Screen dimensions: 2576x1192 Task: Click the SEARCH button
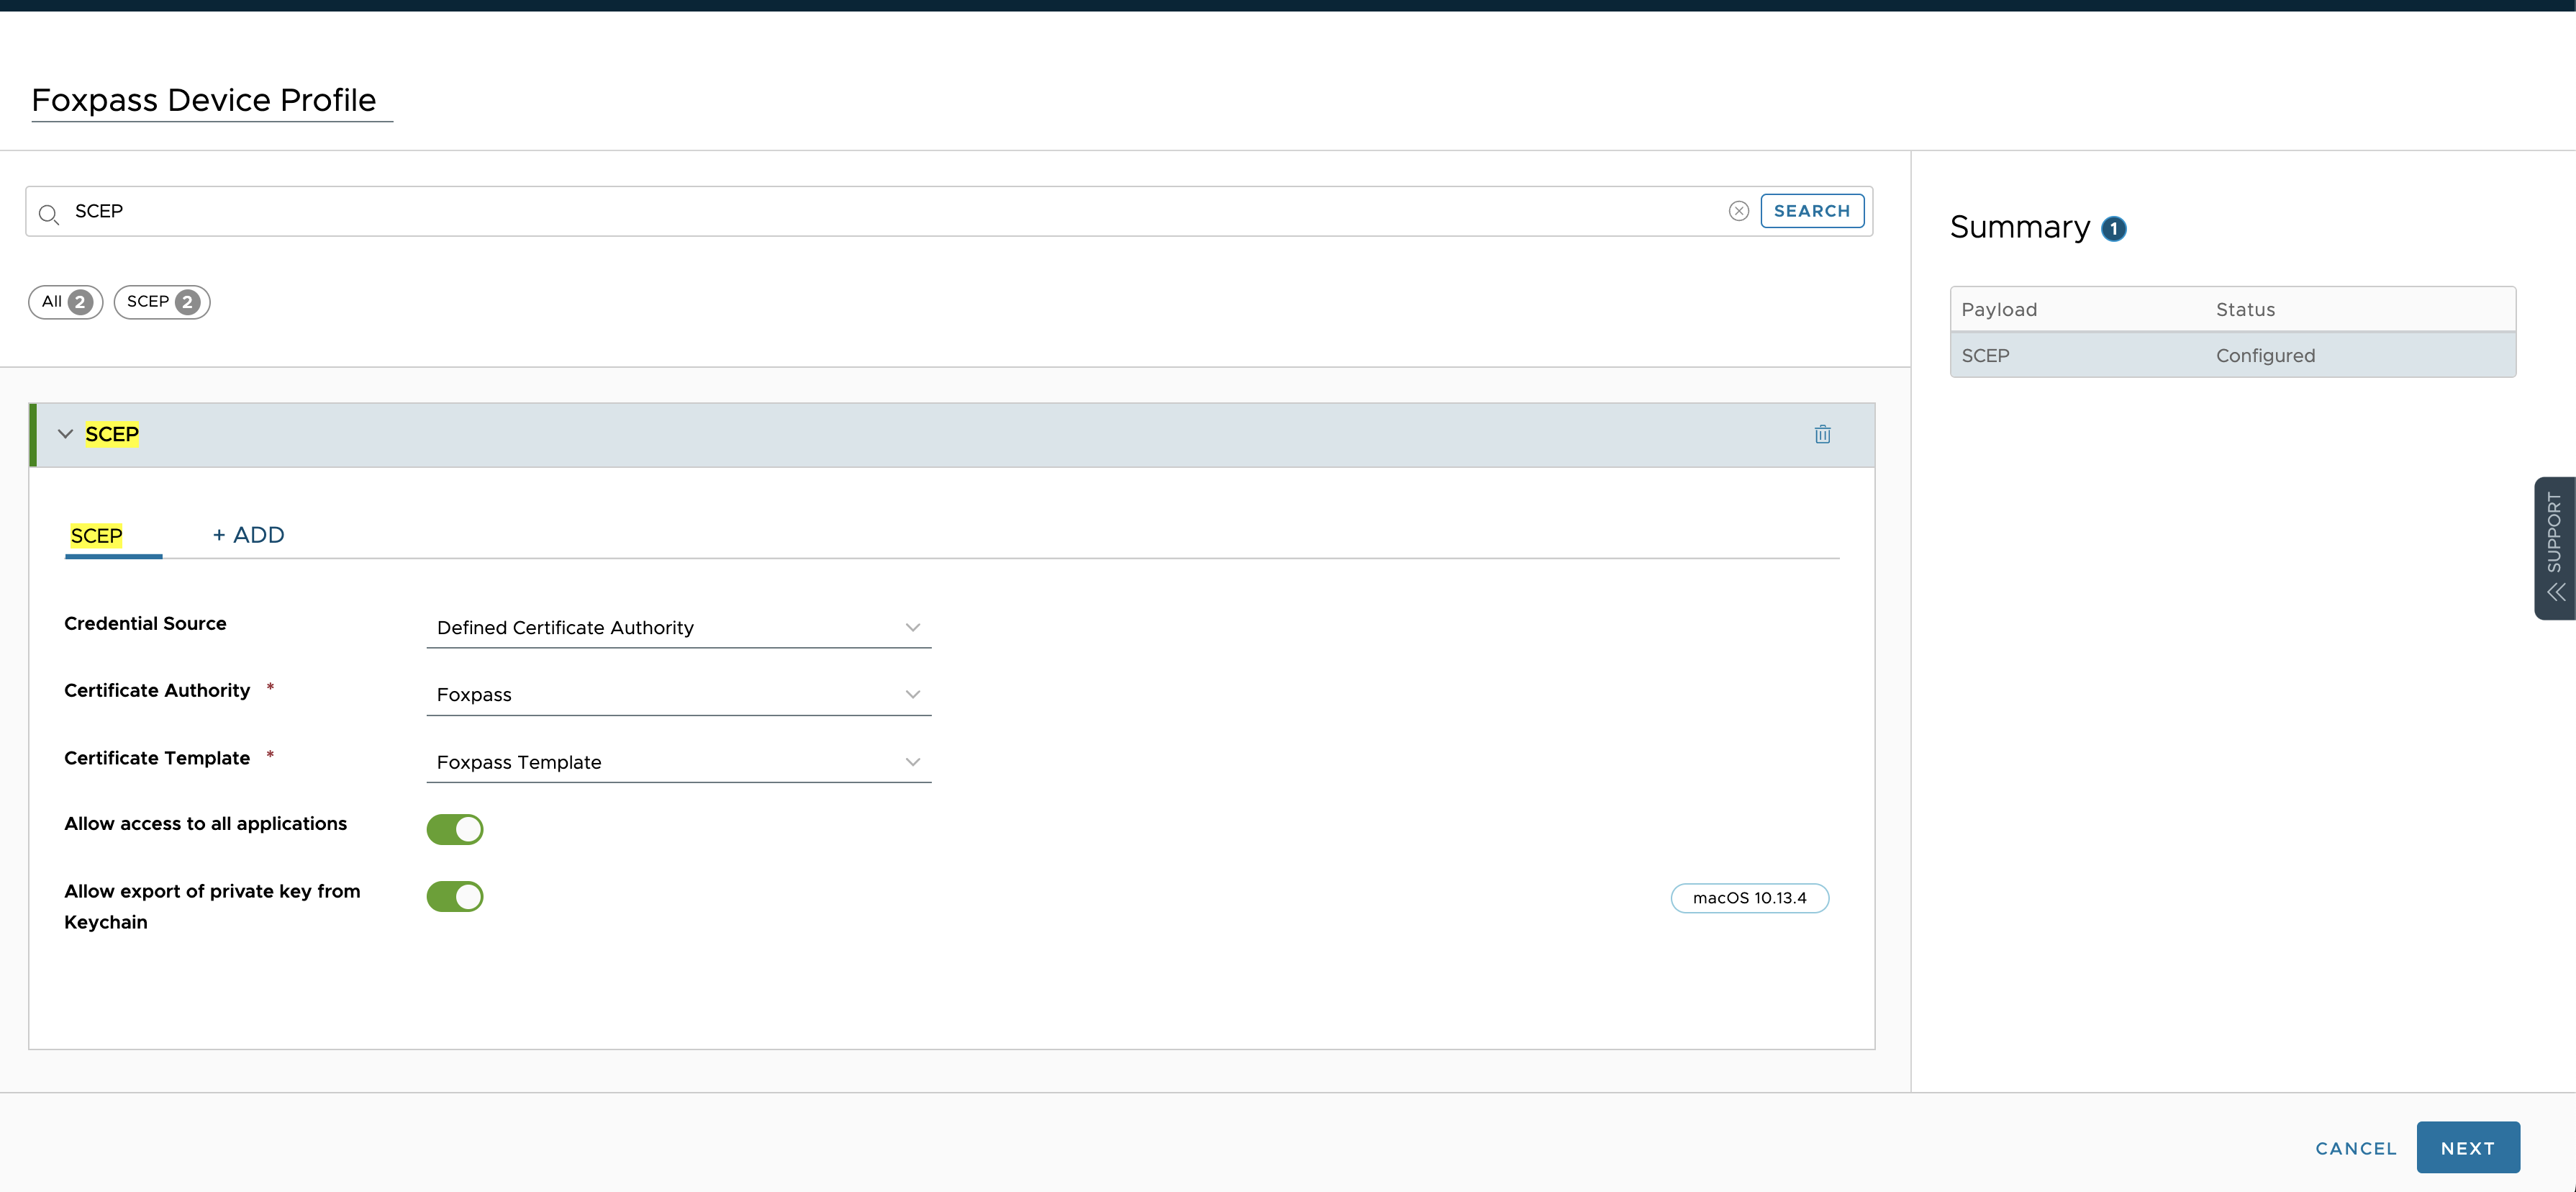(x=1812, y=211)
